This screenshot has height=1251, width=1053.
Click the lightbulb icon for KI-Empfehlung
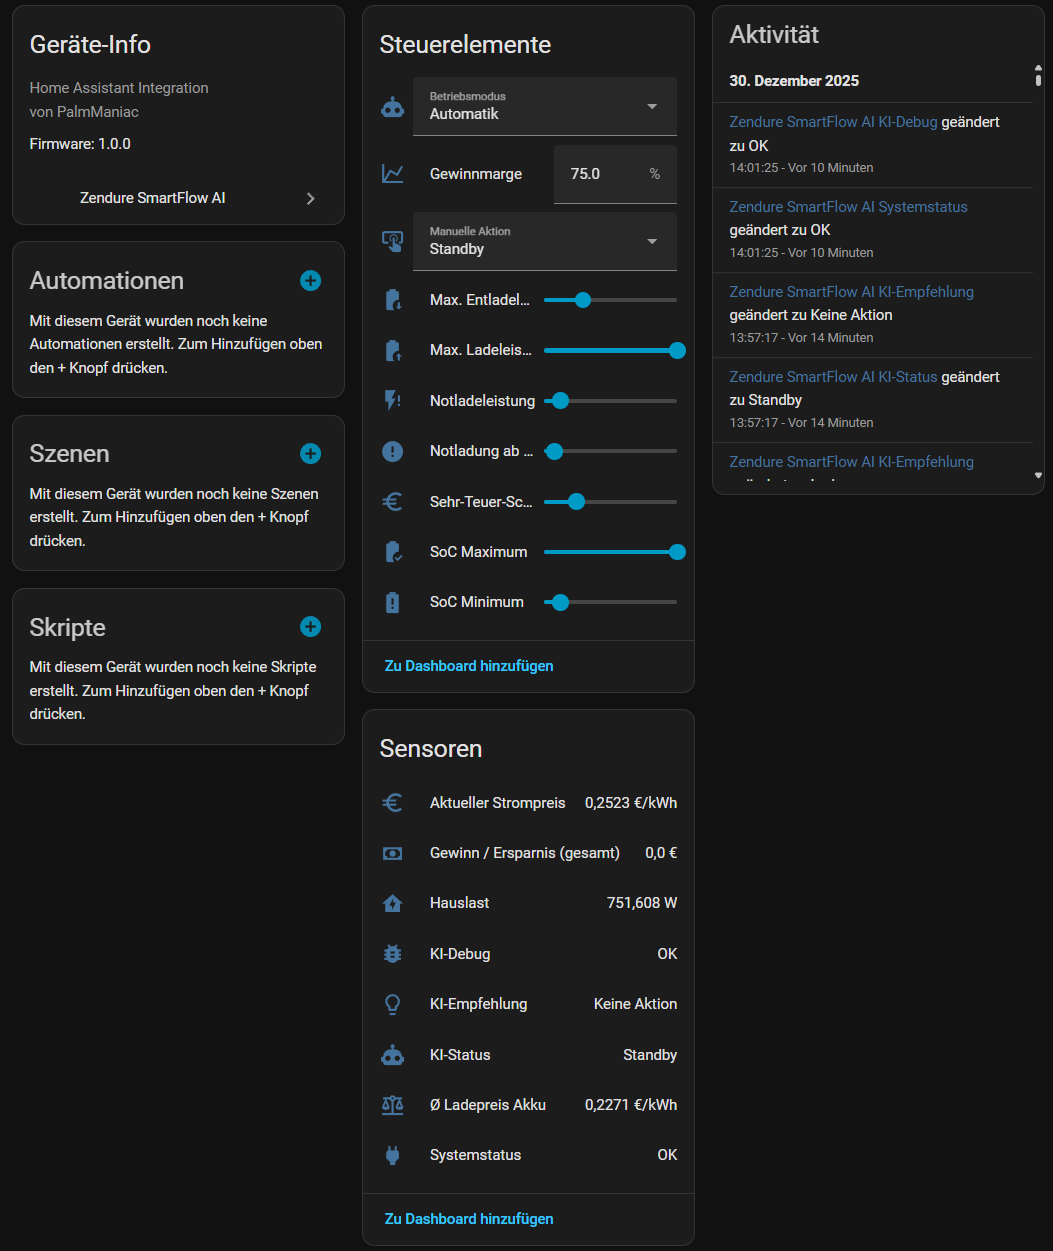[x=393, y=1004]
